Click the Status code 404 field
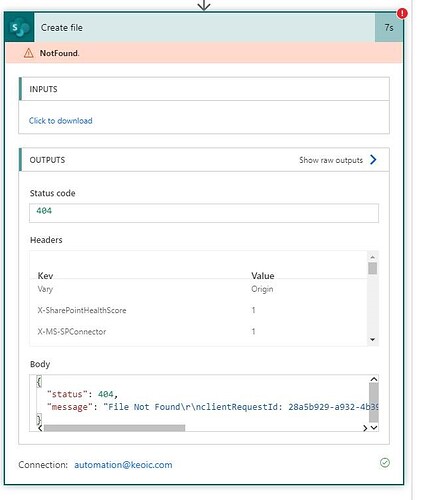 tap(204, 213)
